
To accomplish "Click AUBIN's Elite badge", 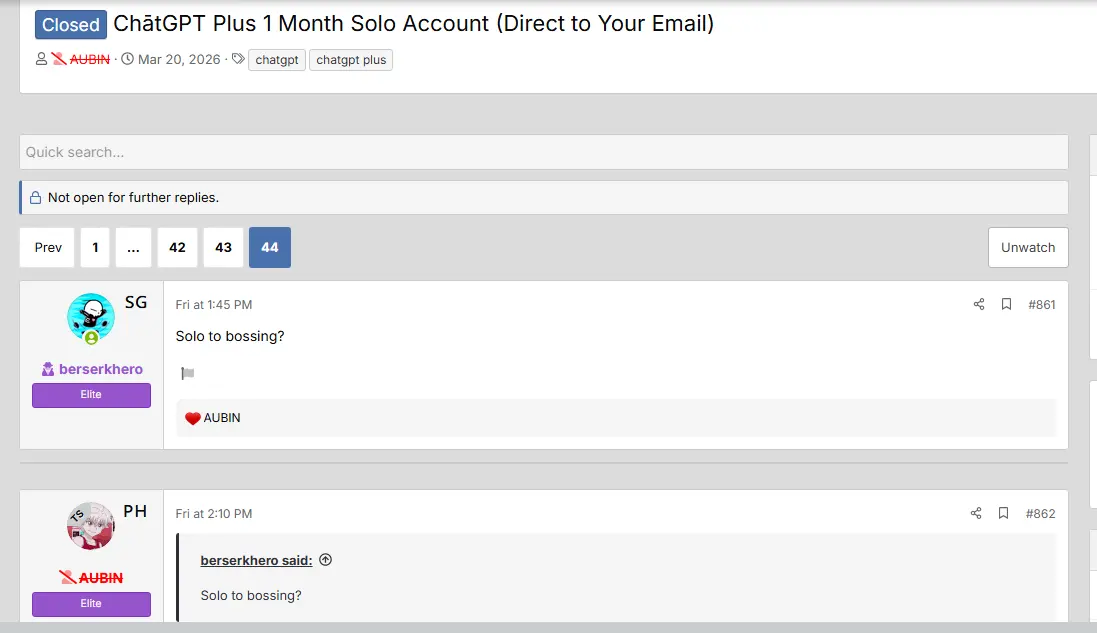I will pos(91,604).
